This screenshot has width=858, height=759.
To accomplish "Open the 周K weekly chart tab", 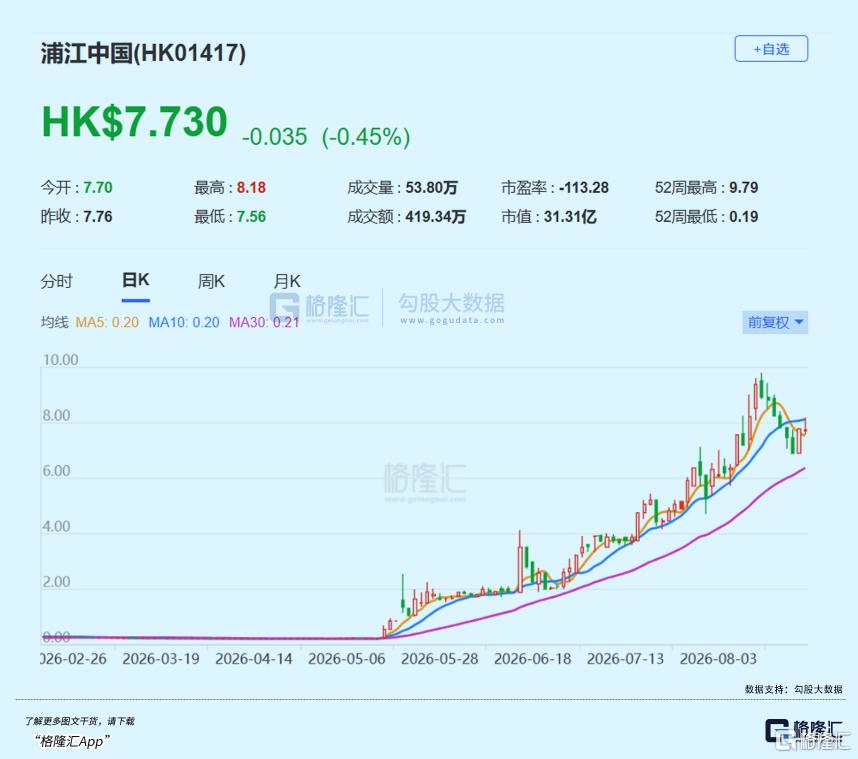I will click(x=211, y=281).
